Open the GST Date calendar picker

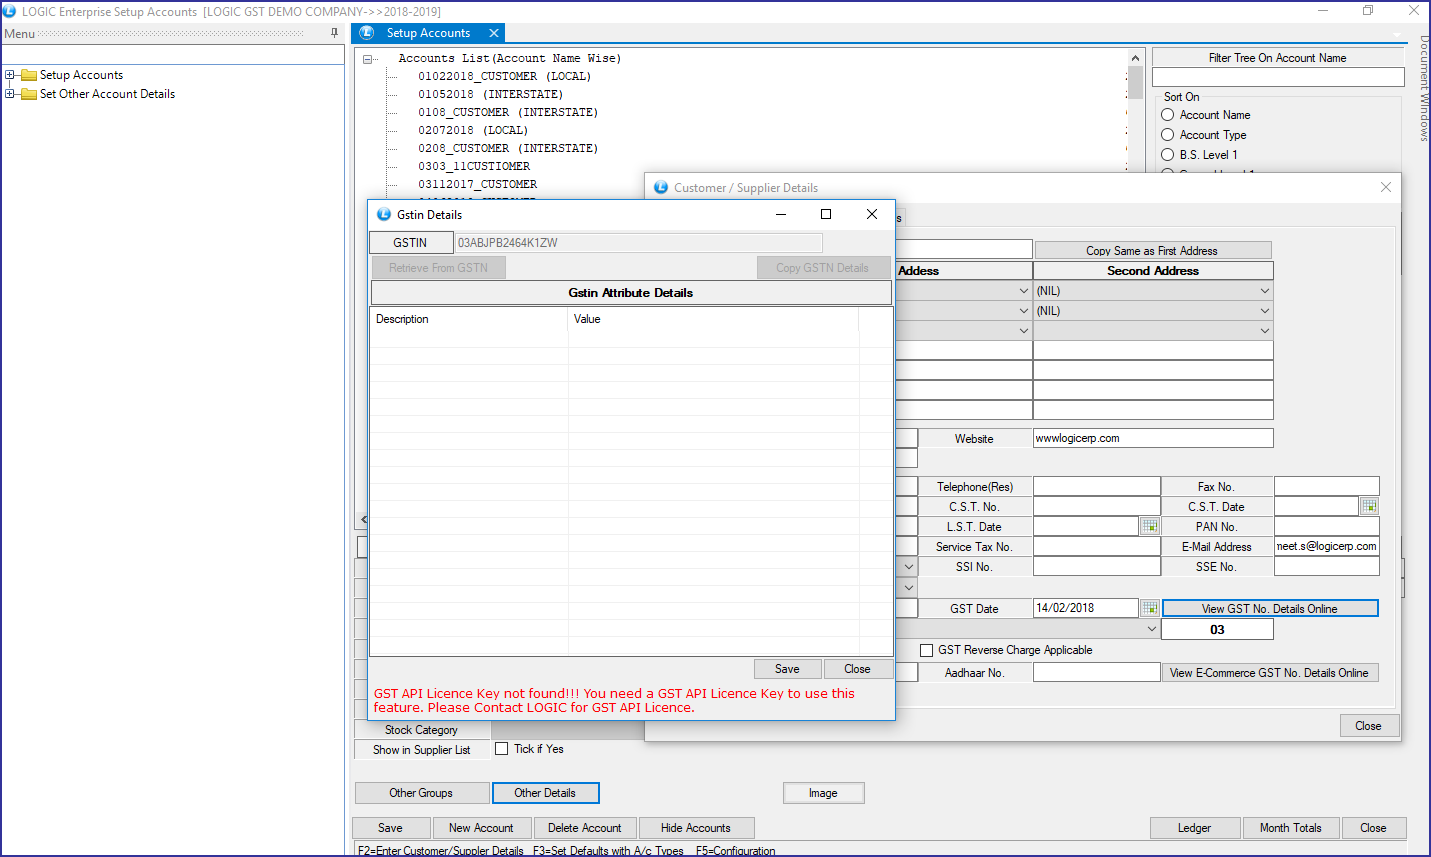(1150, 608)
